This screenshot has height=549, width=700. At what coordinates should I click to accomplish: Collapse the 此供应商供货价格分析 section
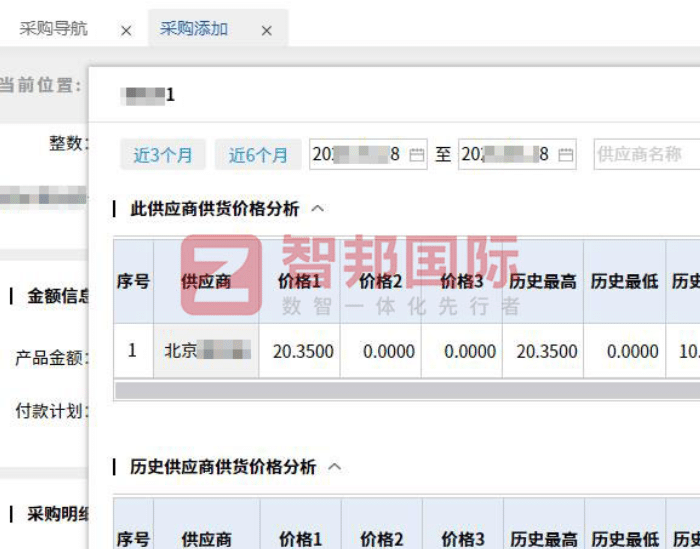(318, 209)
